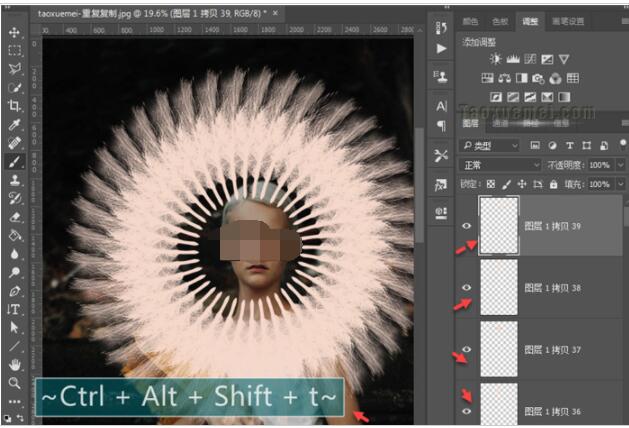
Task: Add an Exposure adjustment
Action: [x=547, y=59]
